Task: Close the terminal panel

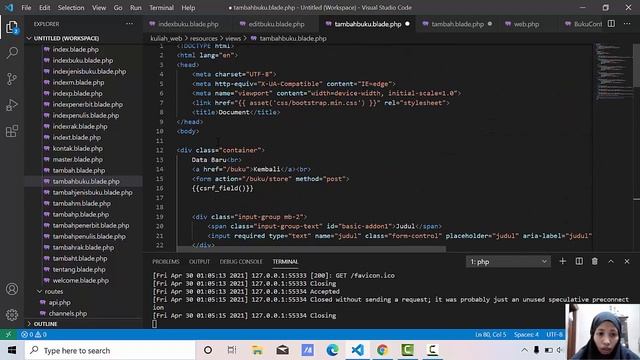Action: pos(627,261)
